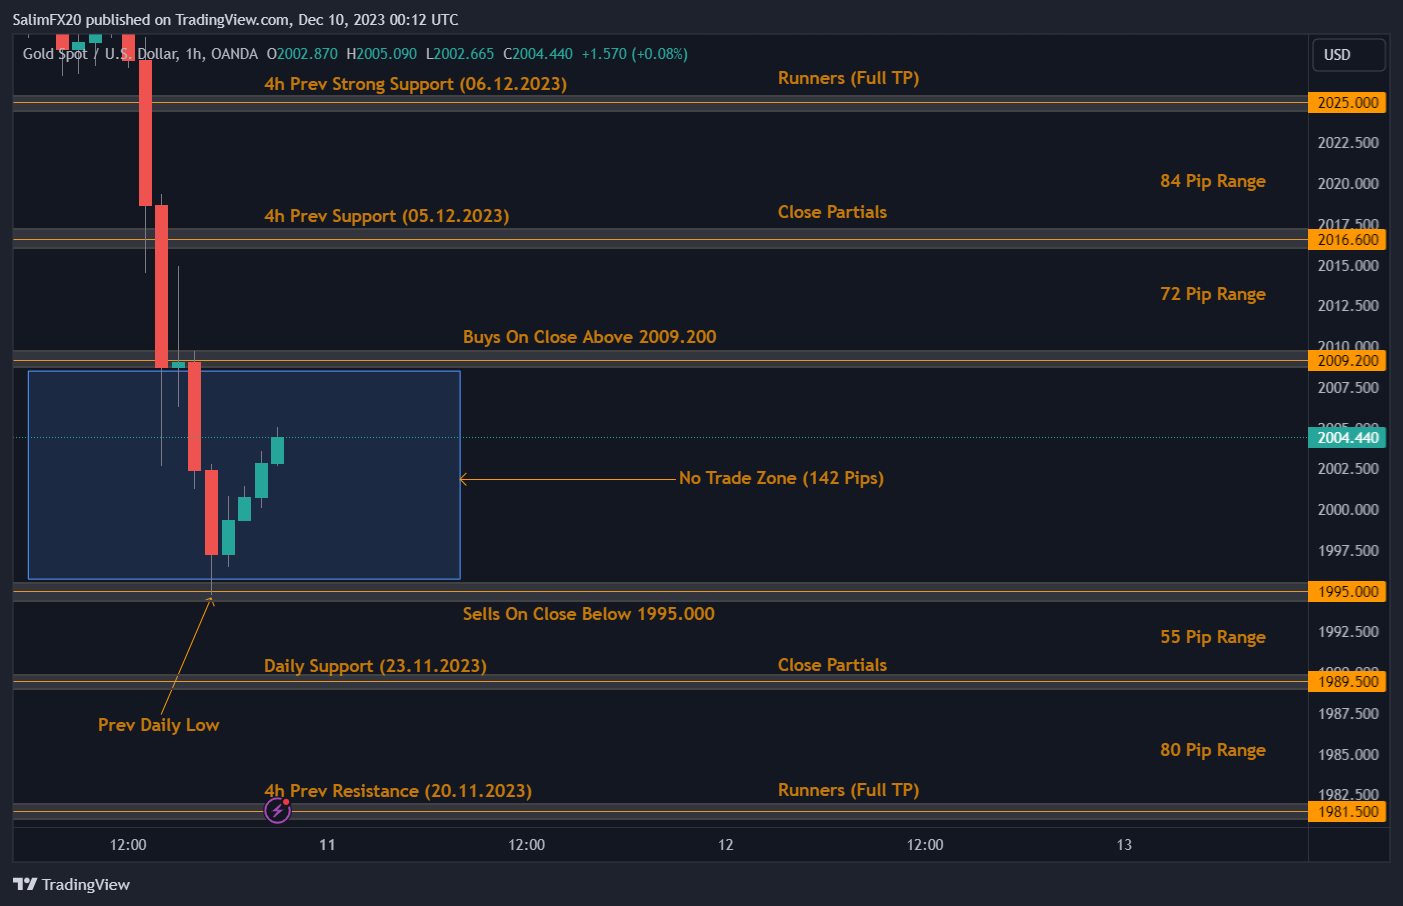Click the '80 Pip Range' text

click(x=1213, y=750)
